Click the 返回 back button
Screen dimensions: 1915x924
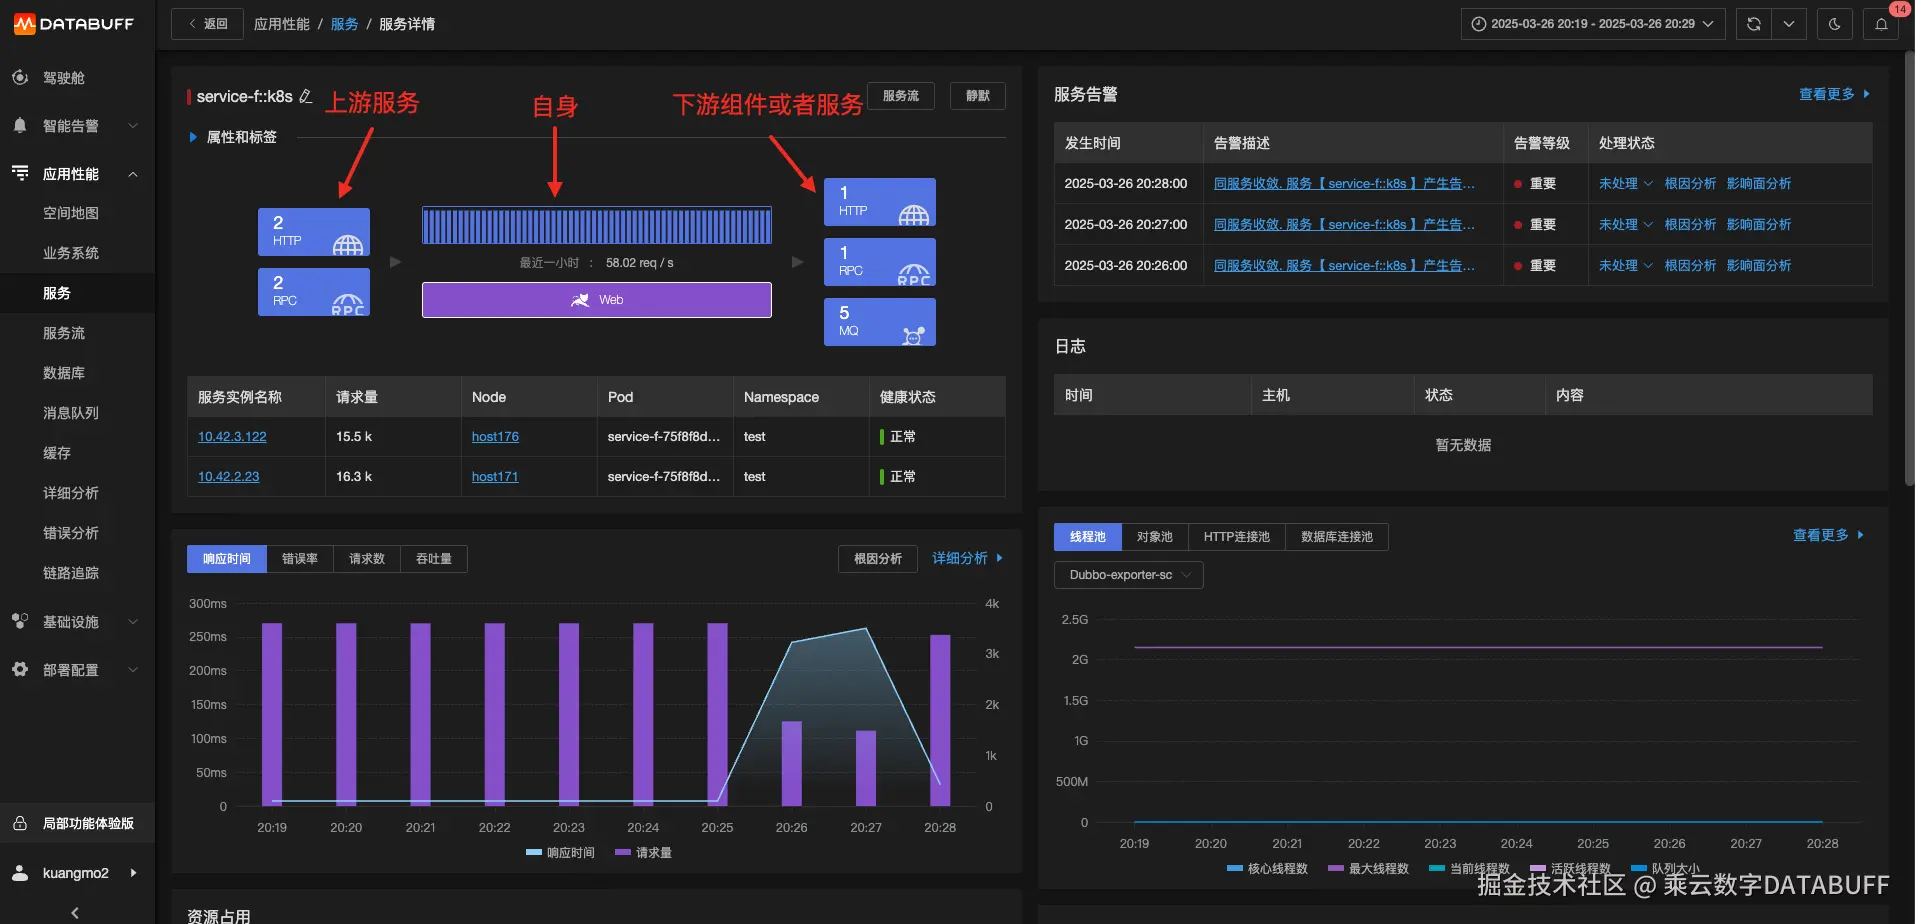[207, 24]
